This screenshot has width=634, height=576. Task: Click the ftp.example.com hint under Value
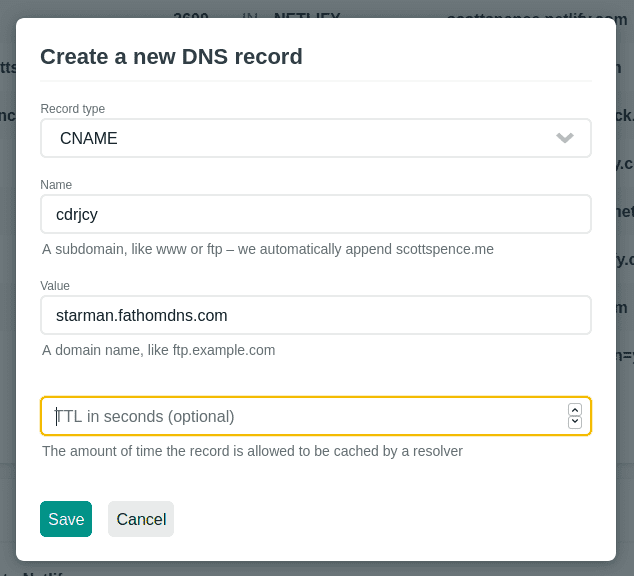pos(158,350)
